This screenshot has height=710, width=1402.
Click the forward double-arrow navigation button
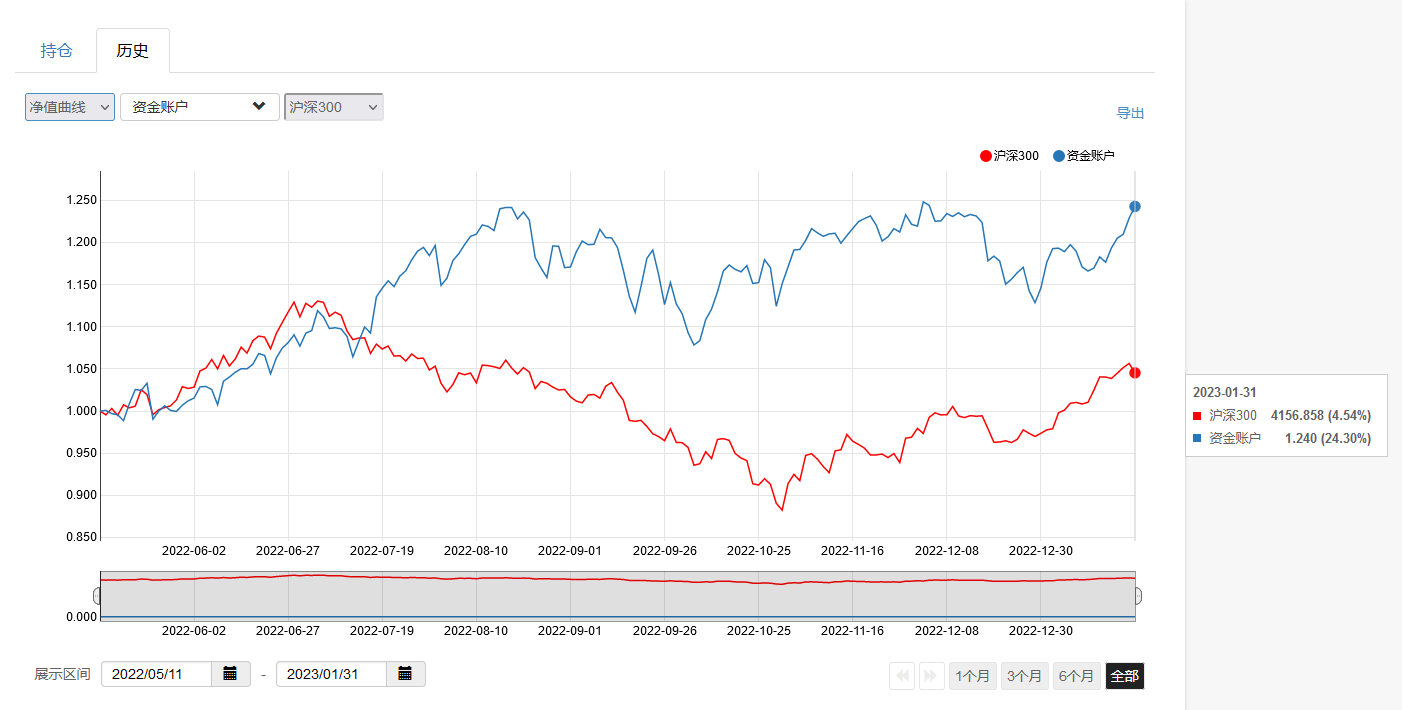tap(932, 676)
